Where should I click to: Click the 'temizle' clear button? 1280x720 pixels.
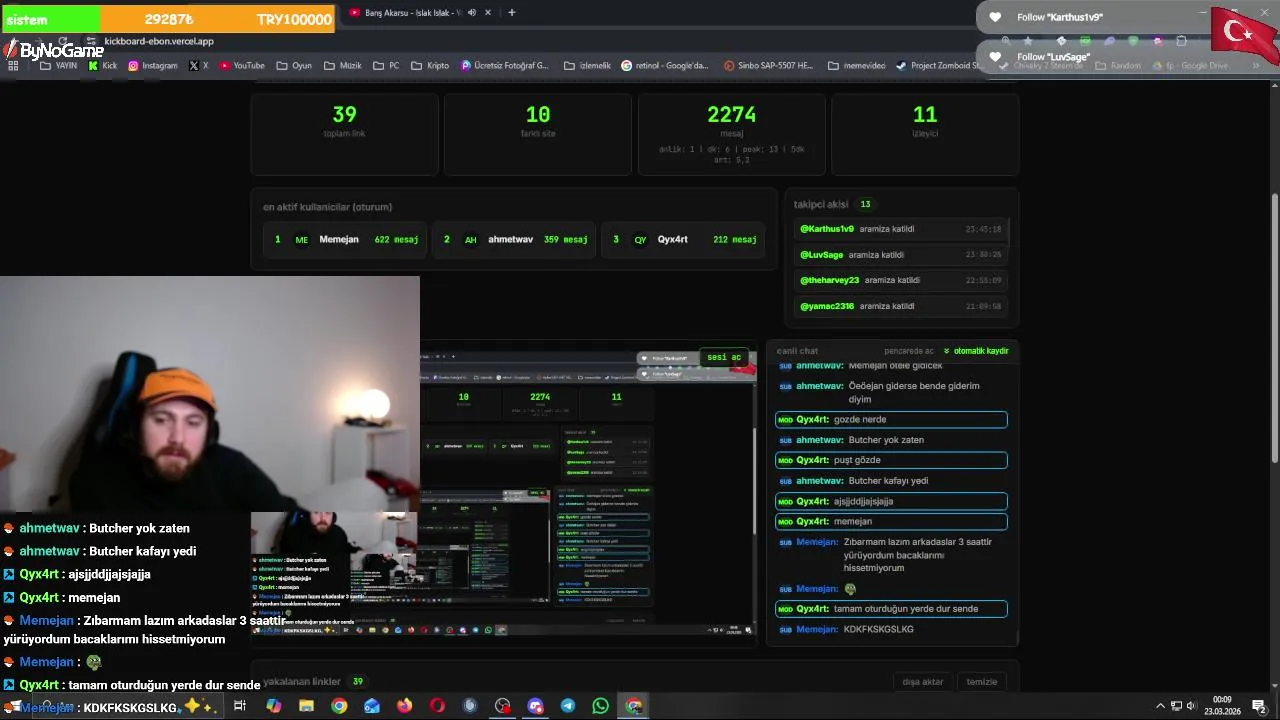981,682
